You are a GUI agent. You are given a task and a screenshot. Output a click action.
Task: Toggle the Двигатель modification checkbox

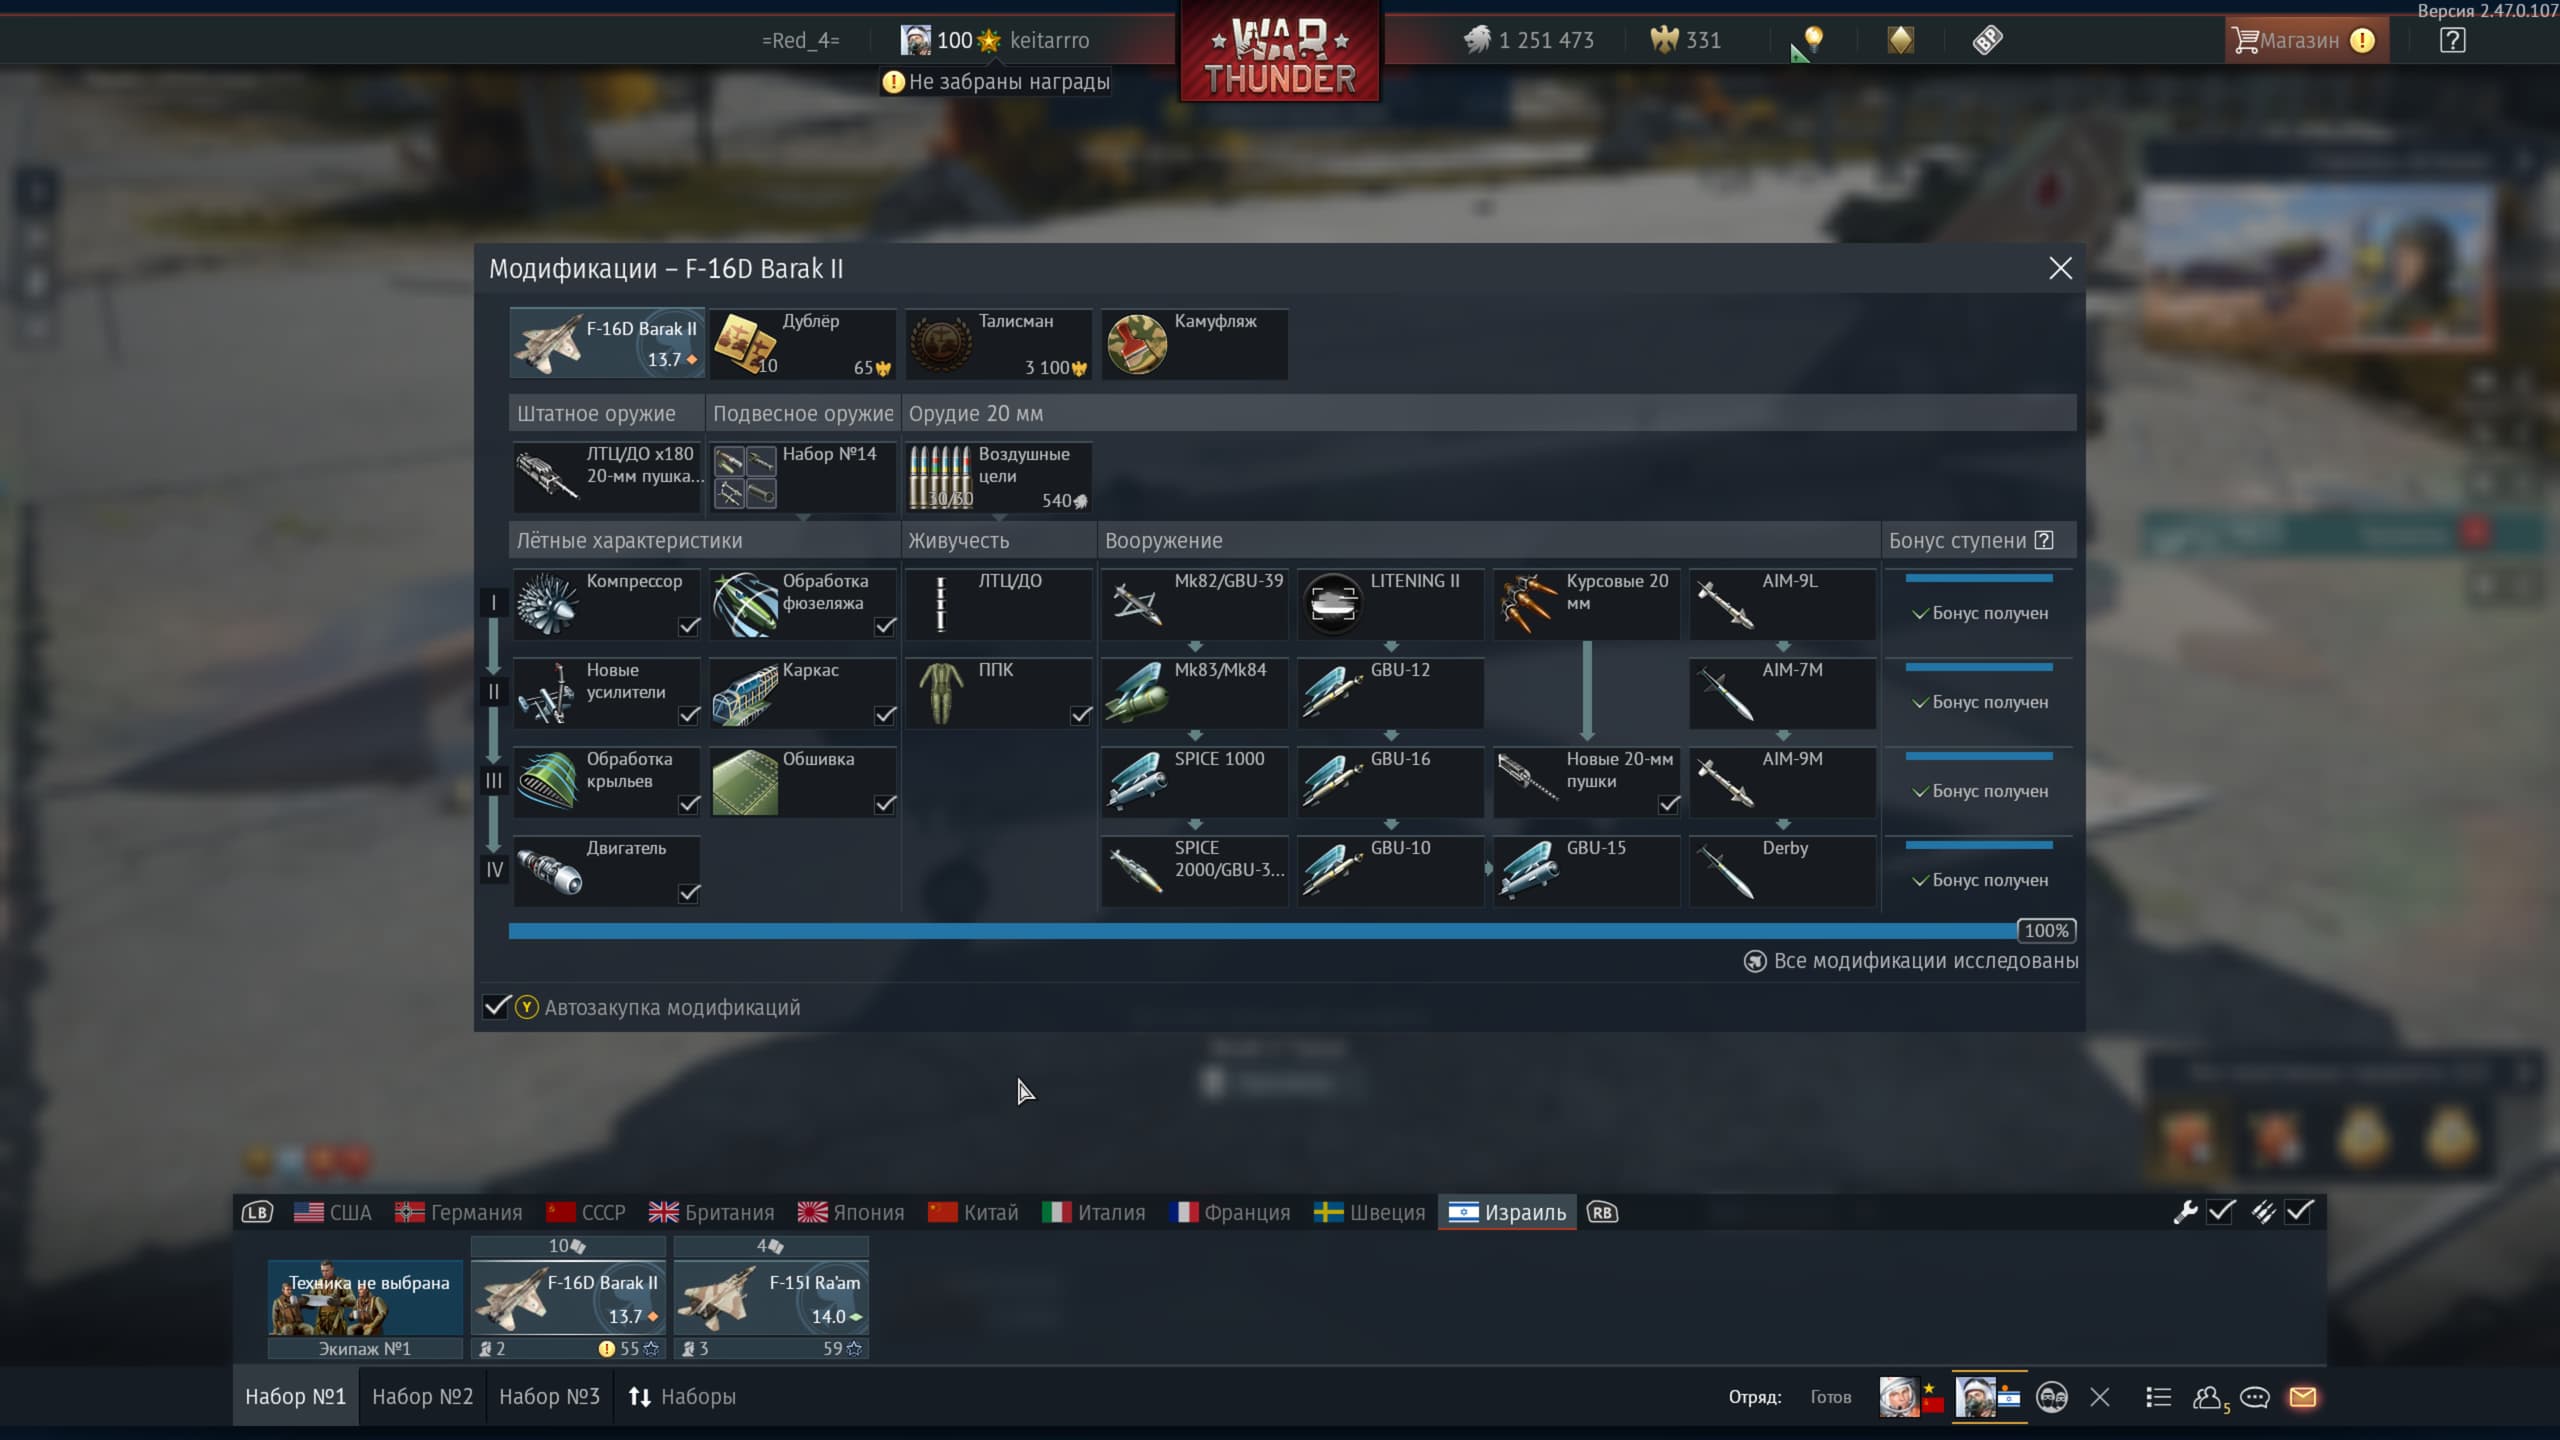tap(689, 893)
